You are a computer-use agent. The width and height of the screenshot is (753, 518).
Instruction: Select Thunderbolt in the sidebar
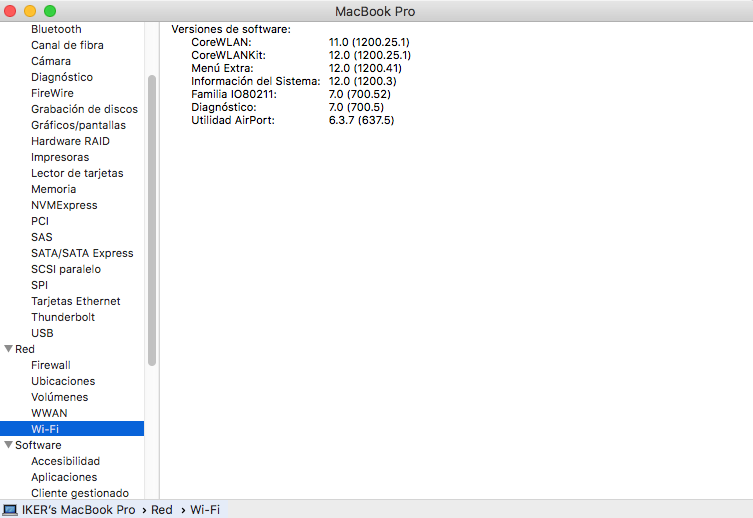coord(63,317)
